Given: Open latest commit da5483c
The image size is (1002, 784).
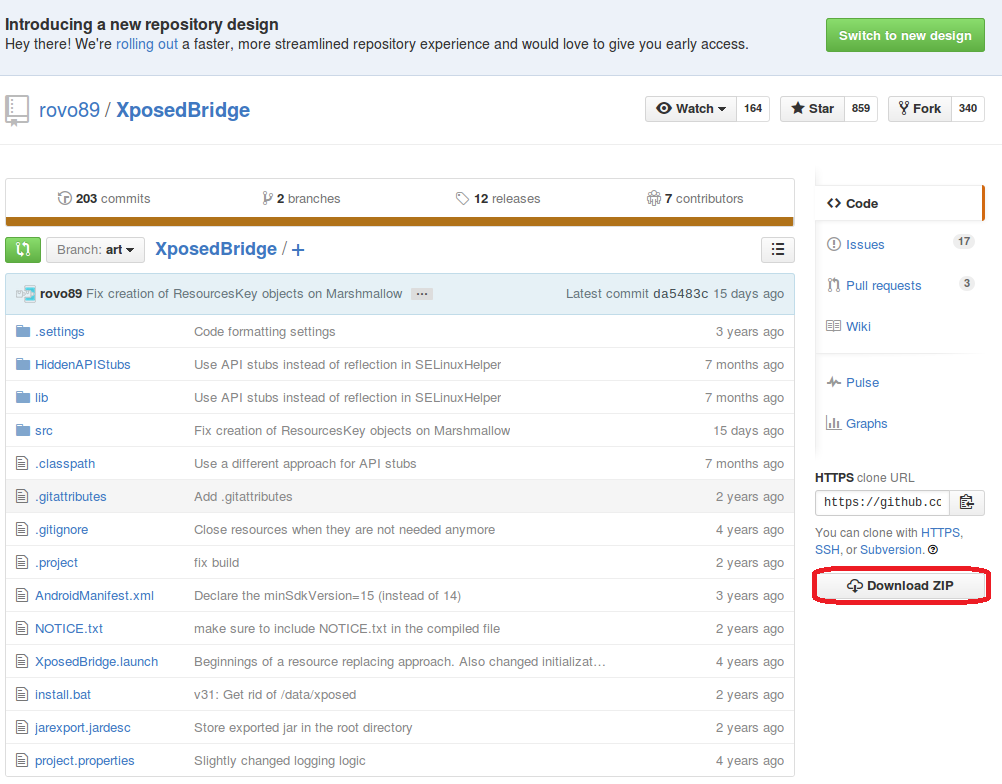Looking at the screenshot, I should (x=681, y=294).
